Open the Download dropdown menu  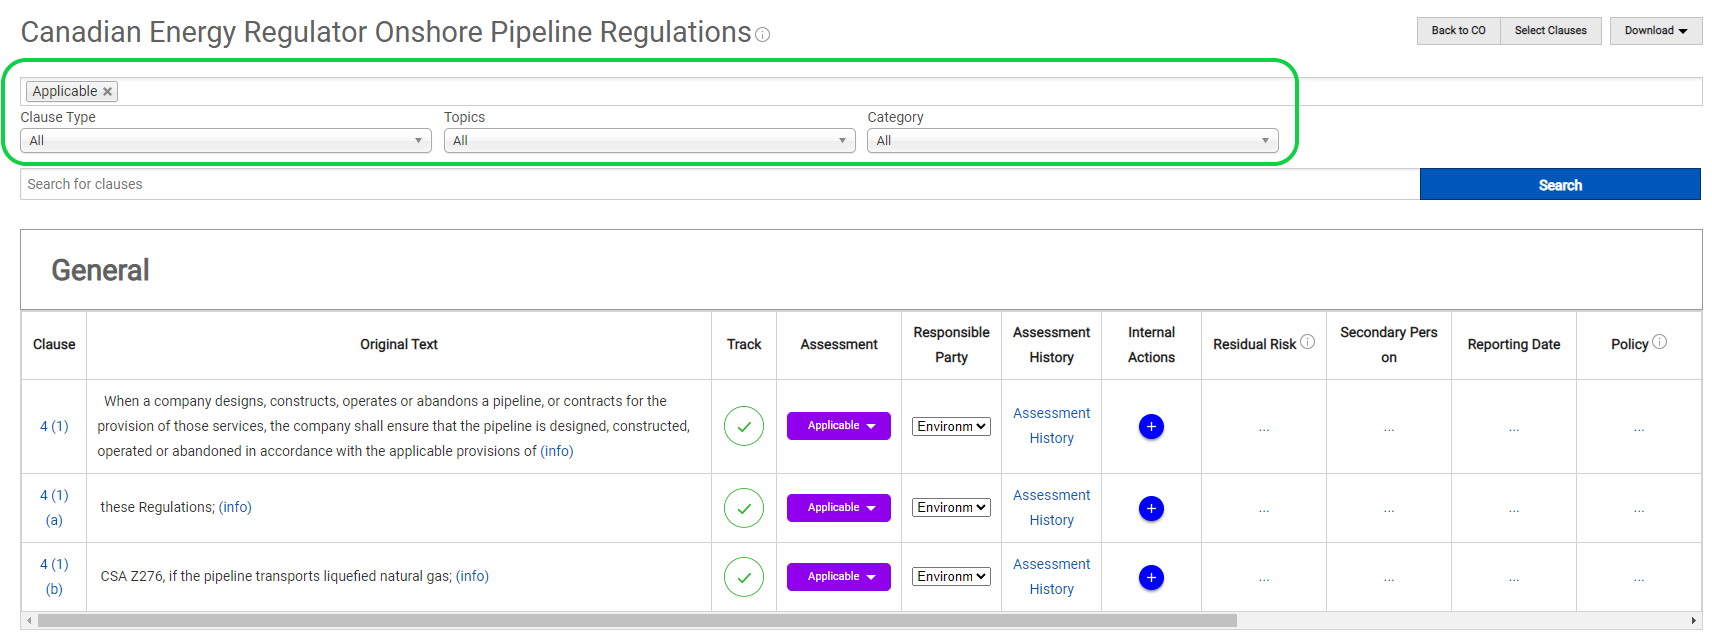[x=1656, y=31]
